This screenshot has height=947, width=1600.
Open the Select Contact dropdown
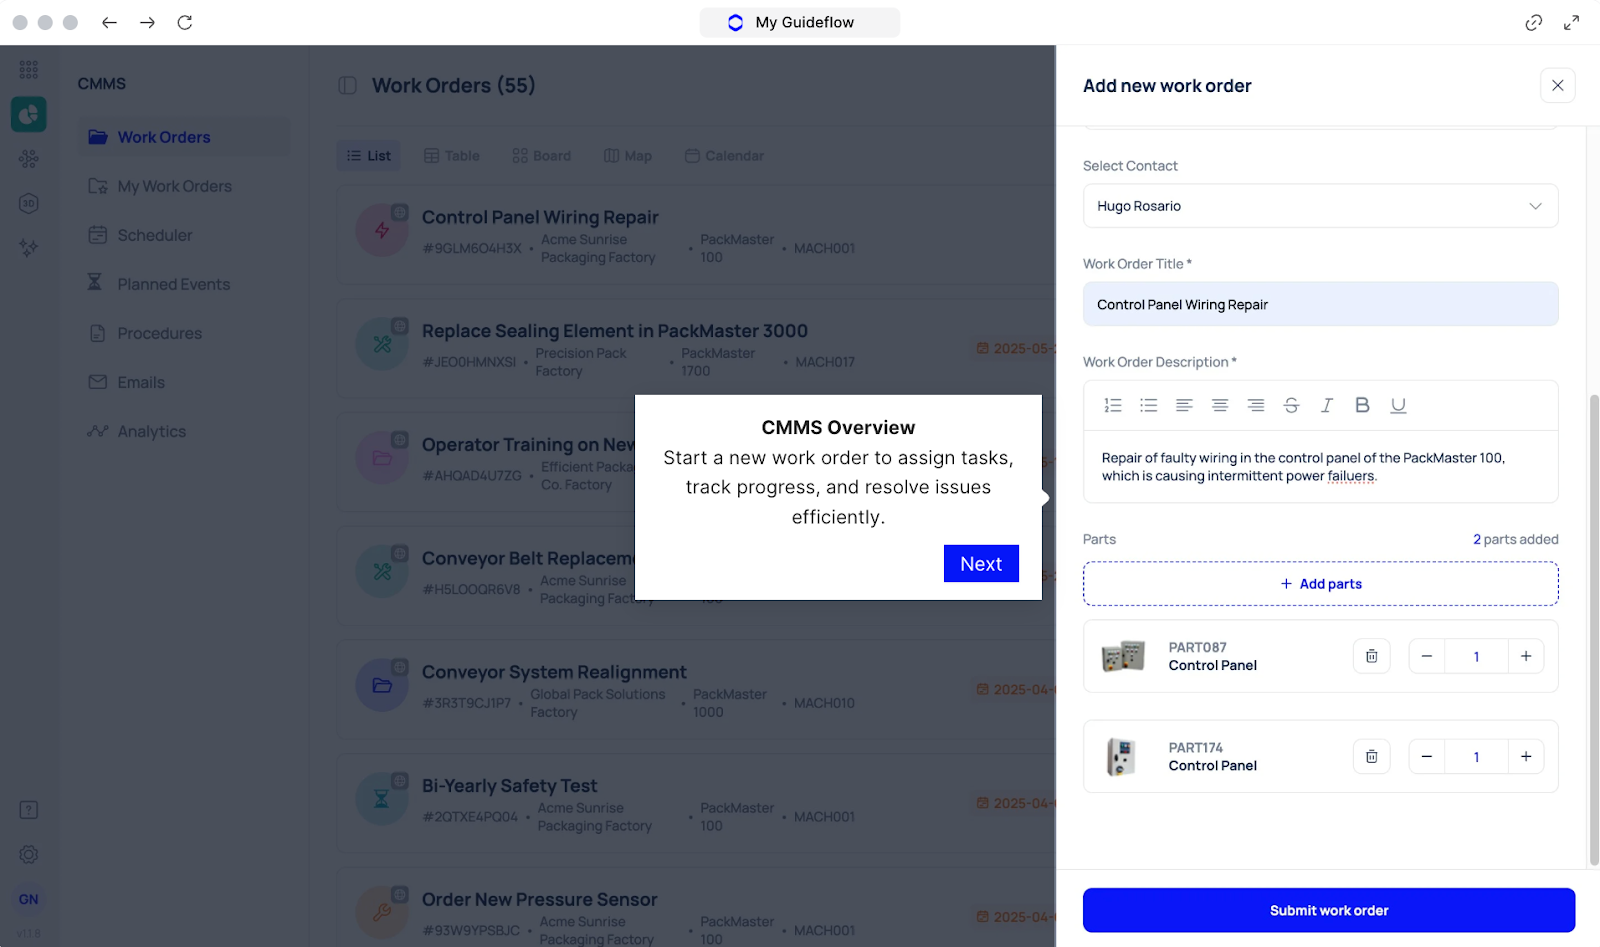[1320, 206]
